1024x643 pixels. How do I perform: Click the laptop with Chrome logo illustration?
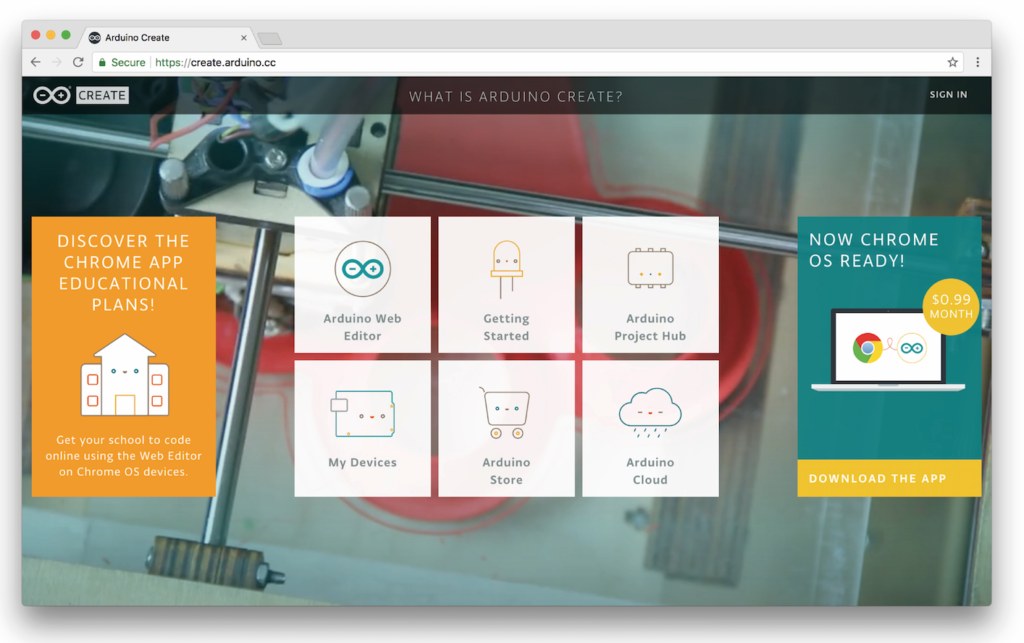(888, 350)
